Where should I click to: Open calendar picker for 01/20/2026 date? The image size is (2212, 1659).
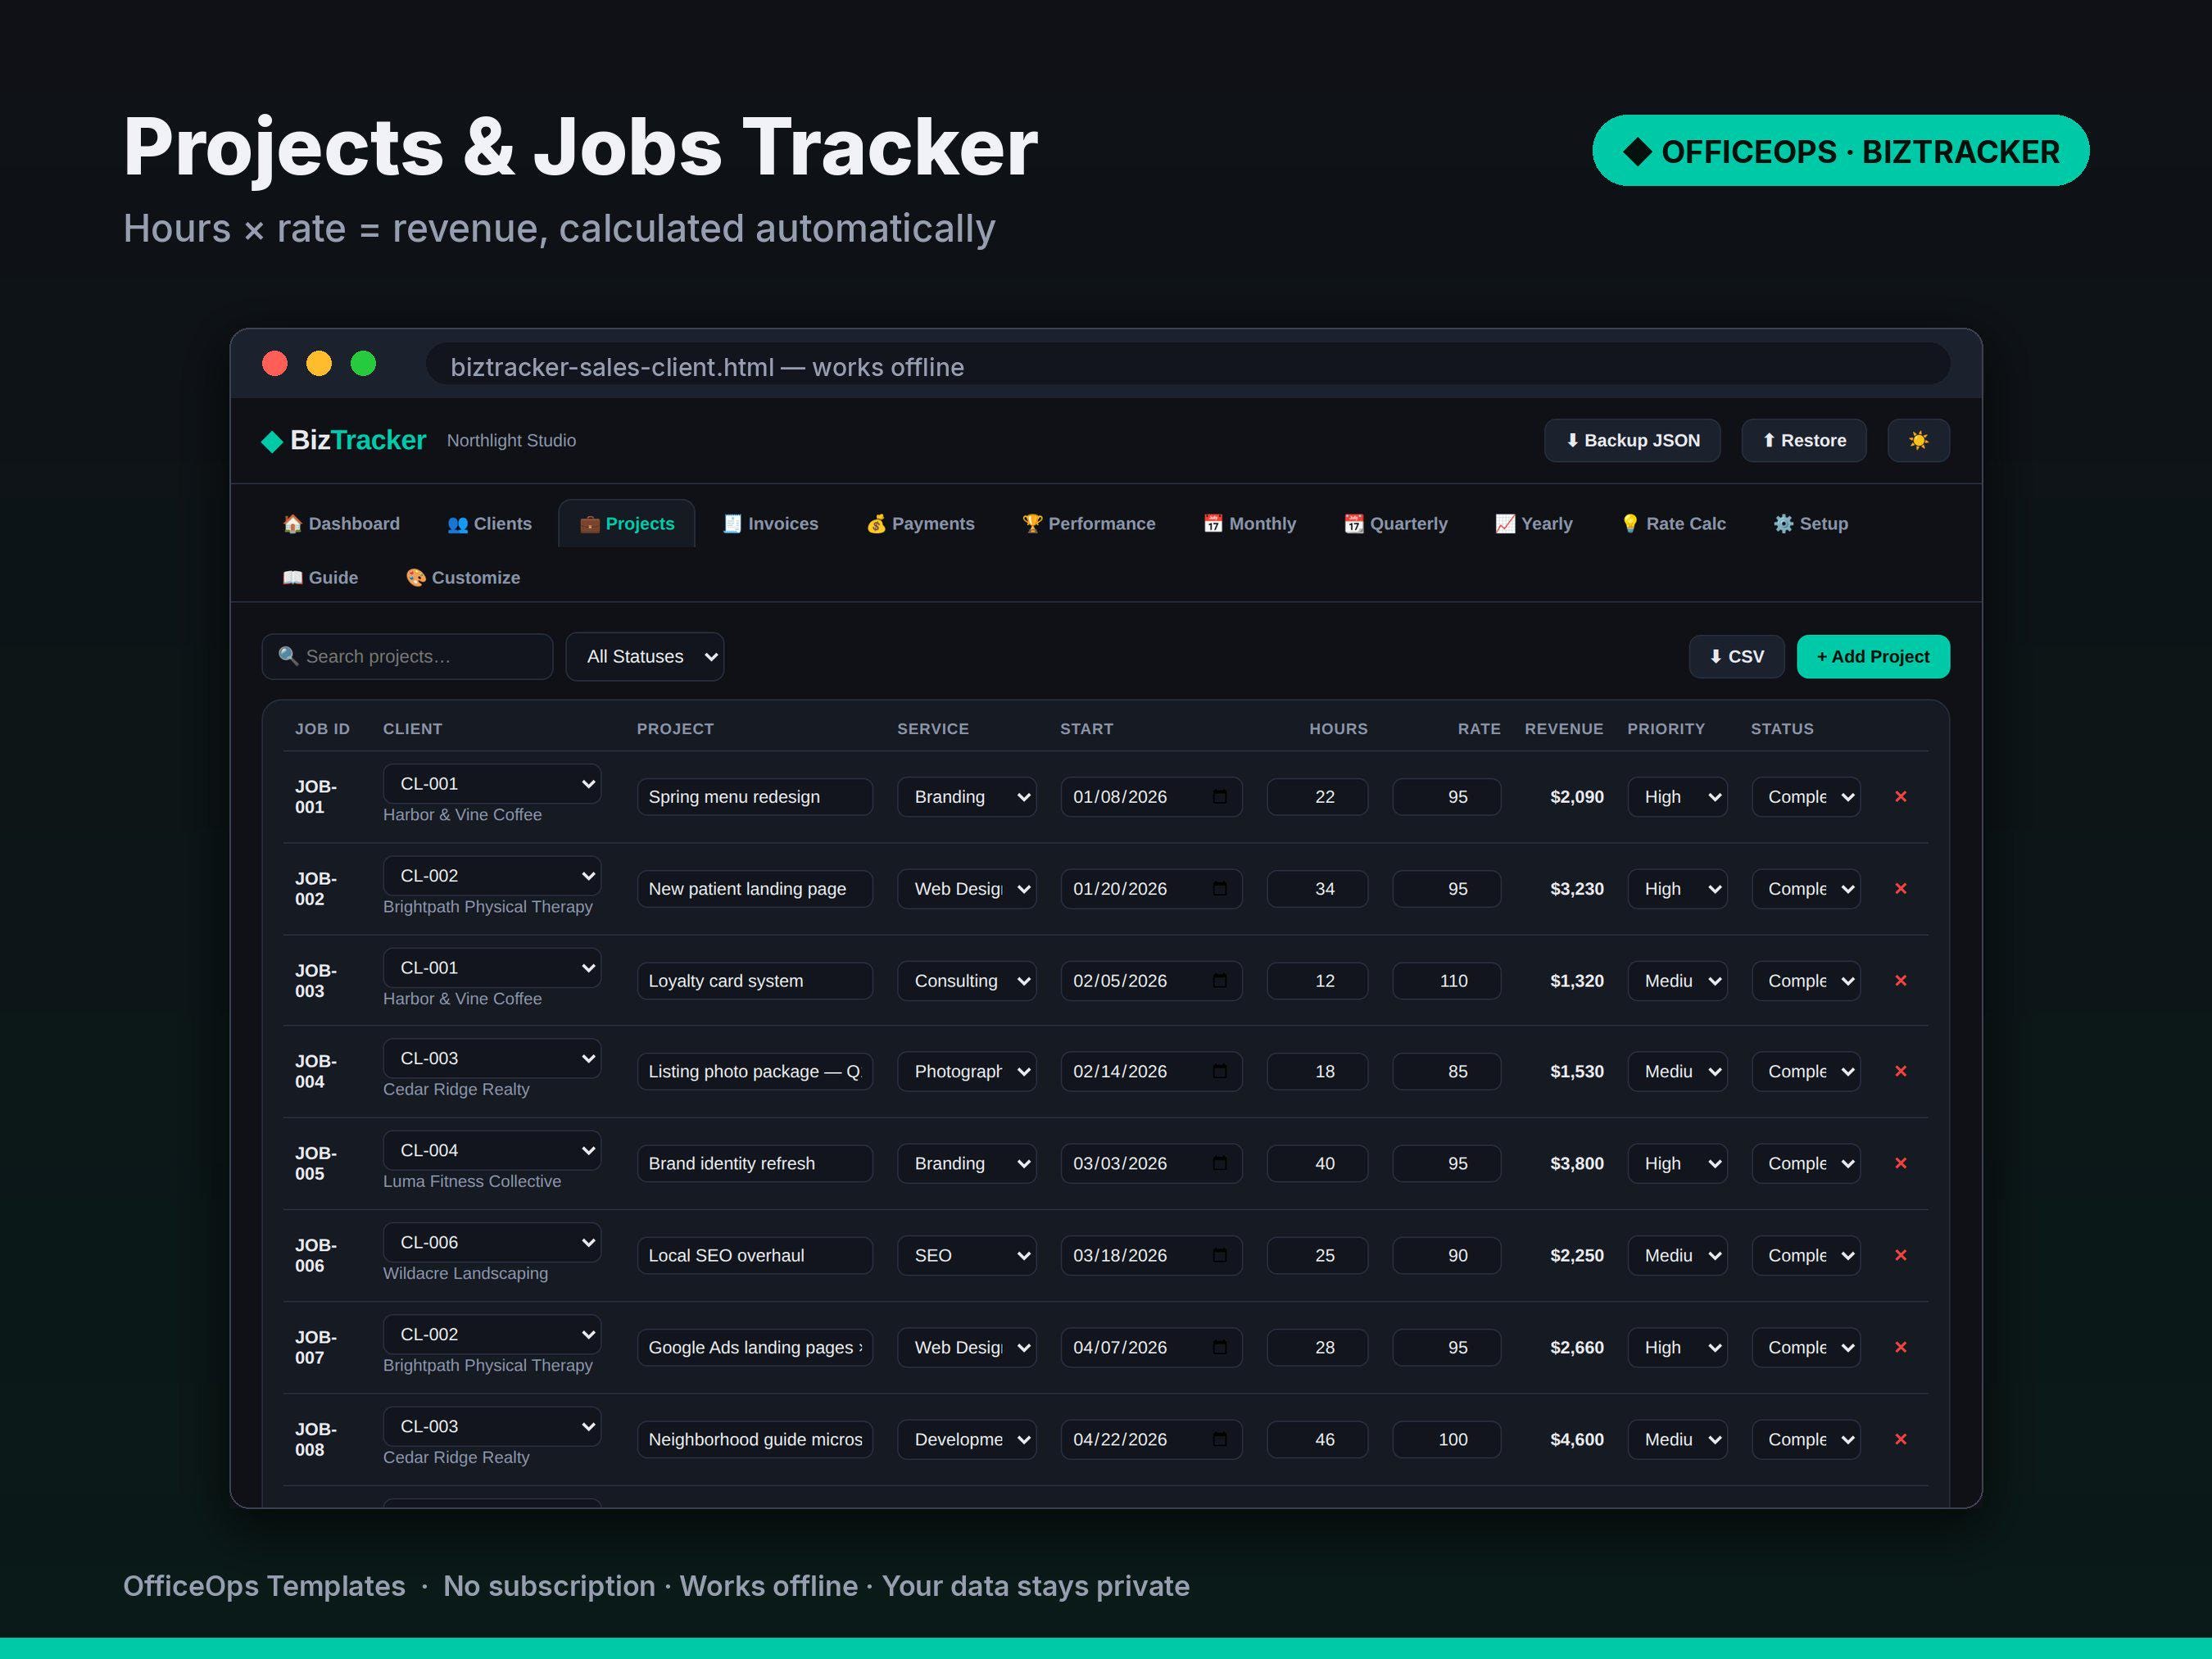pyautogui.click(x=1219, y=889)
